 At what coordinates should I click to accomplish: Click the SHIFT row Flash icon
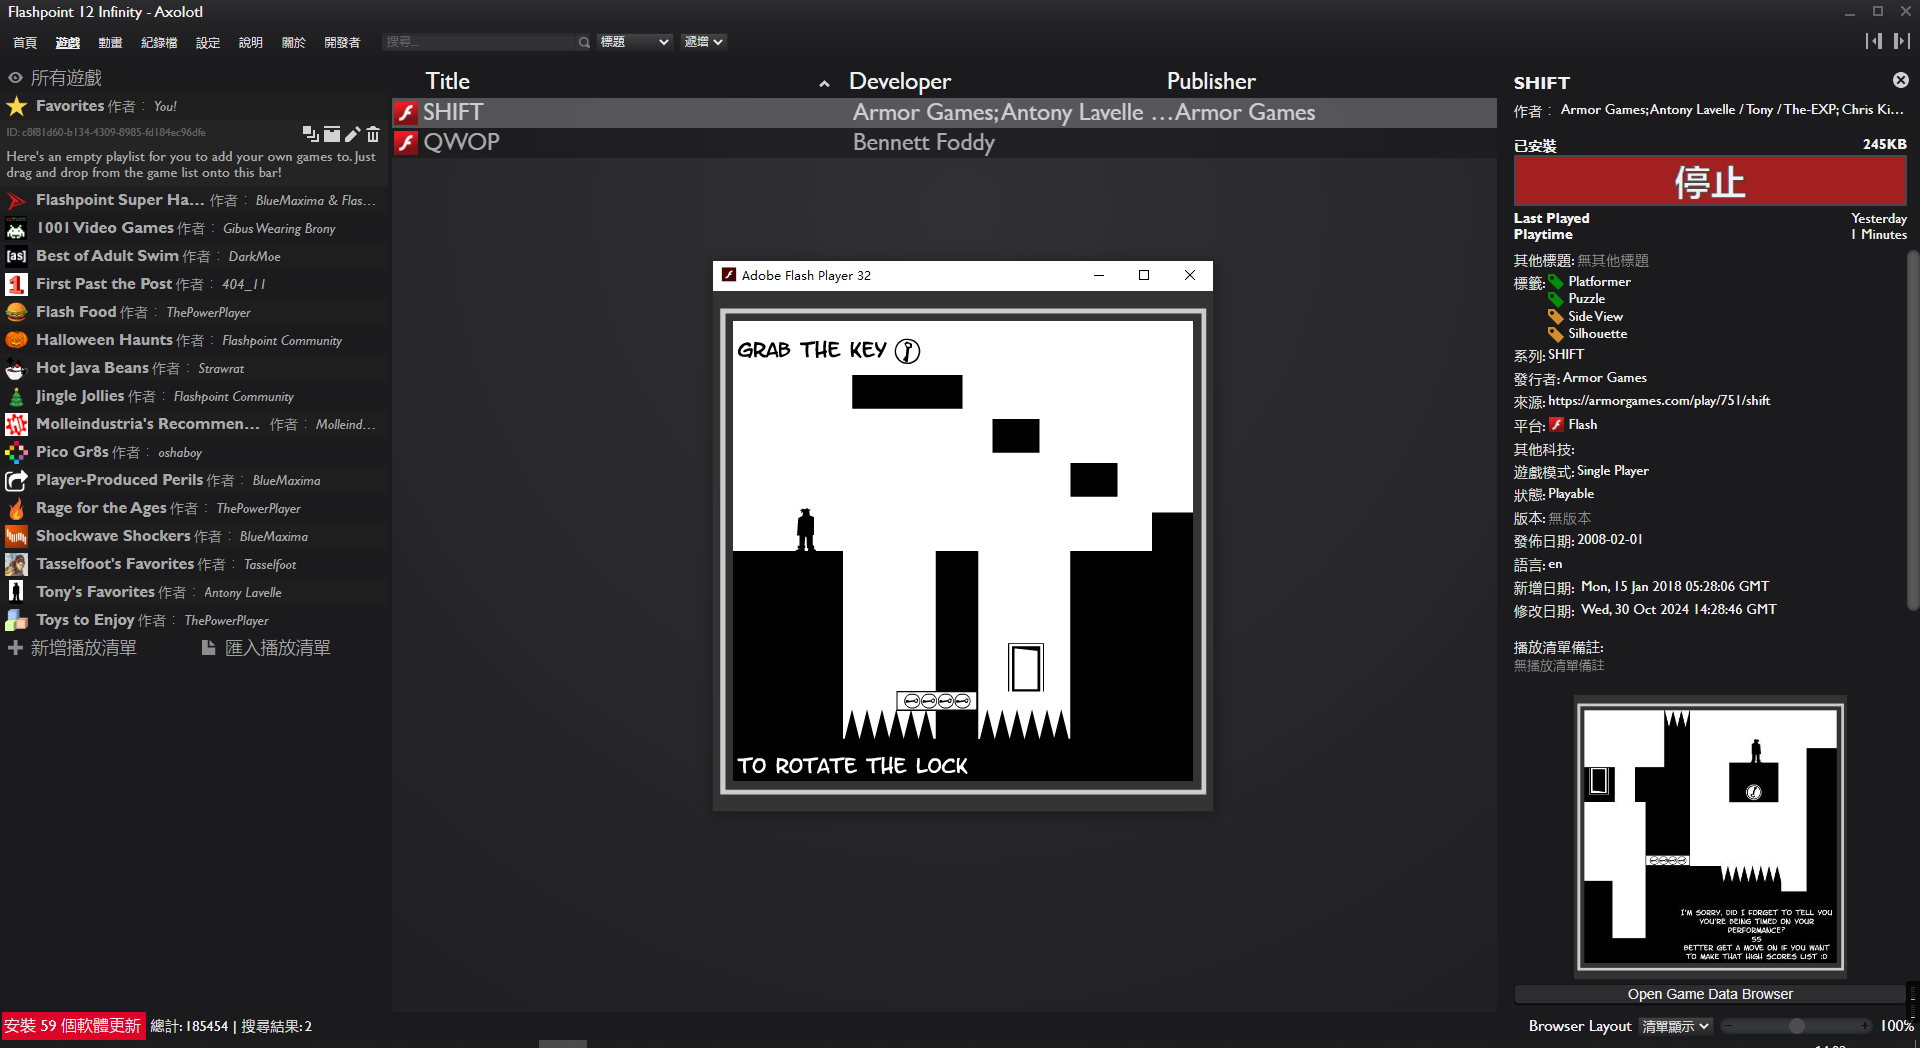coord(406,113)
